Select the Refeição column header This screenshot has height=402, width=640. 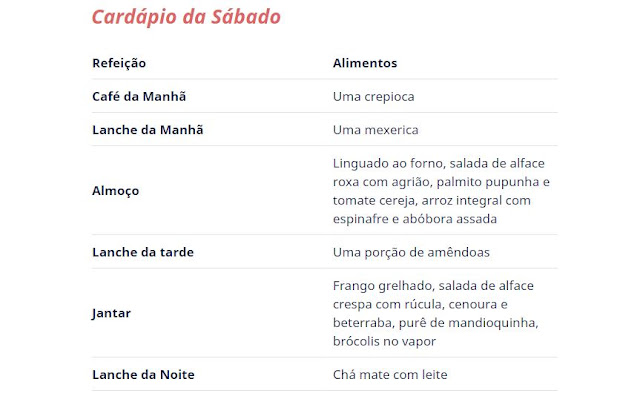click(x=119, y=63)
